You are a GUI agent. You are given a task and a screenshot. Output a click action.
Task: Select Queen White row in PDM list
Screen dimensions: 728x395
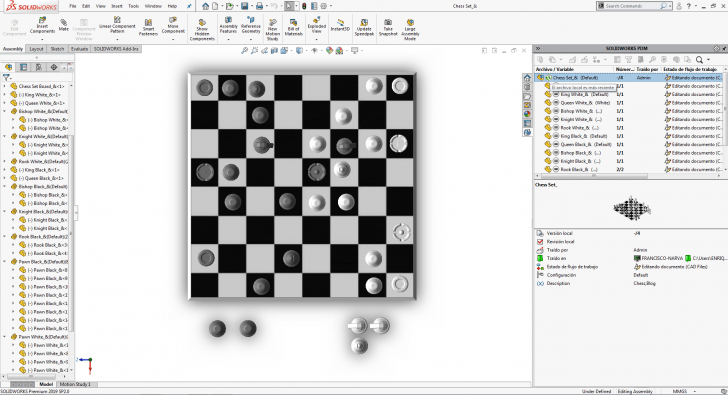point(629,103)
